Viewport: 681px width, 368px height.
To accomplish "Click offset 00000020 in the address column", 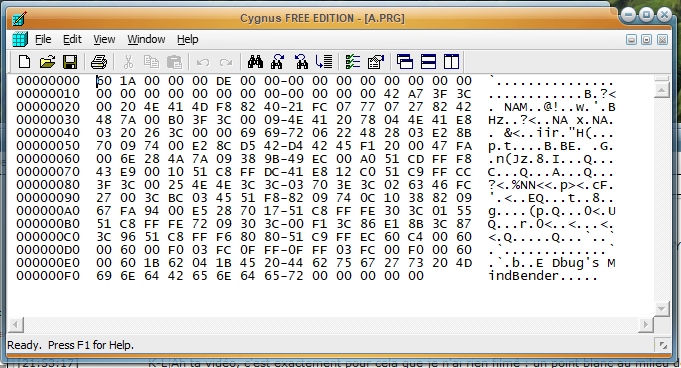I will [48, 107].
